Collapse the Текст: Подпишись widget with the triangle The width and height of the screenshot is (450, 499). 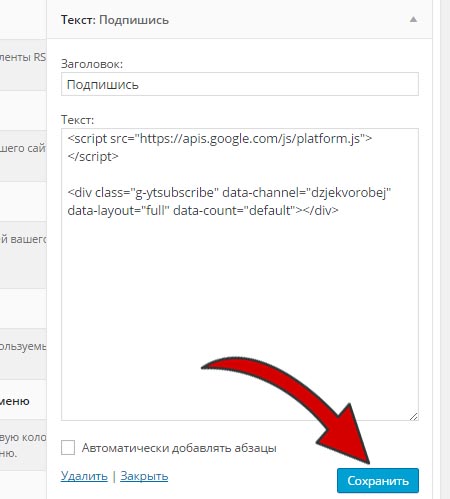413,19
